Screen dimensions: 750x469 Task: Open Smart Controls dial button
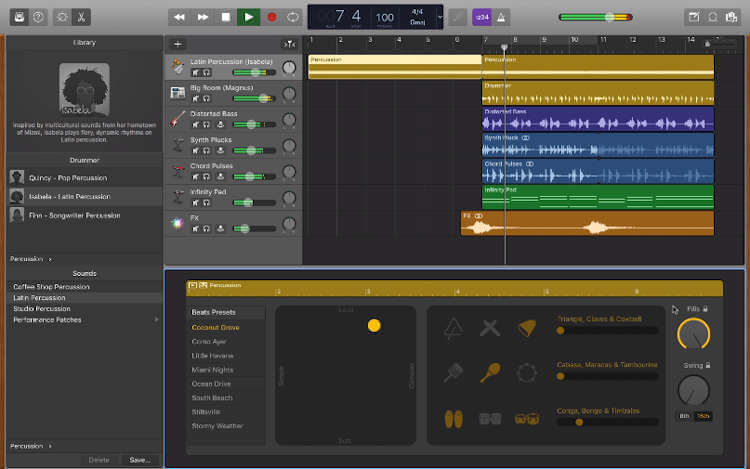(62, 17)
